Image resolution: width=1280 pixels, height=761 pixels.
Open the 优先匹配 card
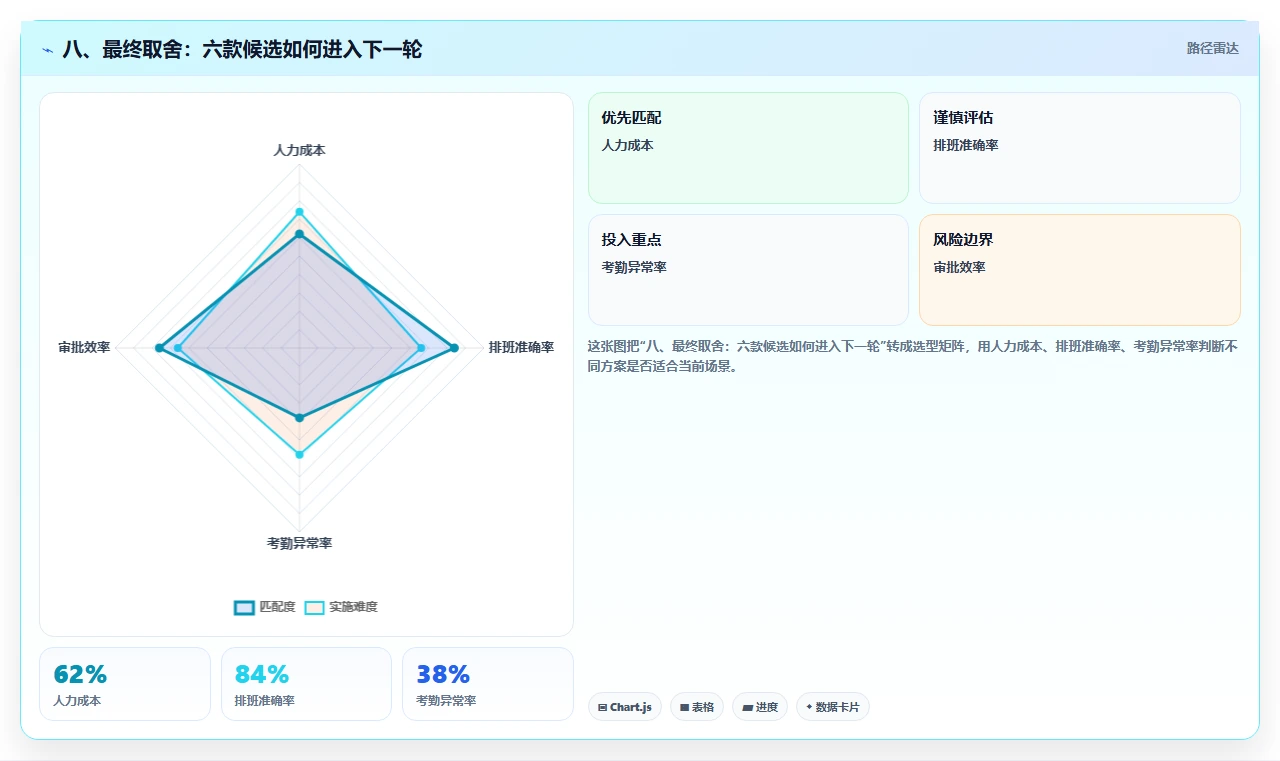[748, 148]
